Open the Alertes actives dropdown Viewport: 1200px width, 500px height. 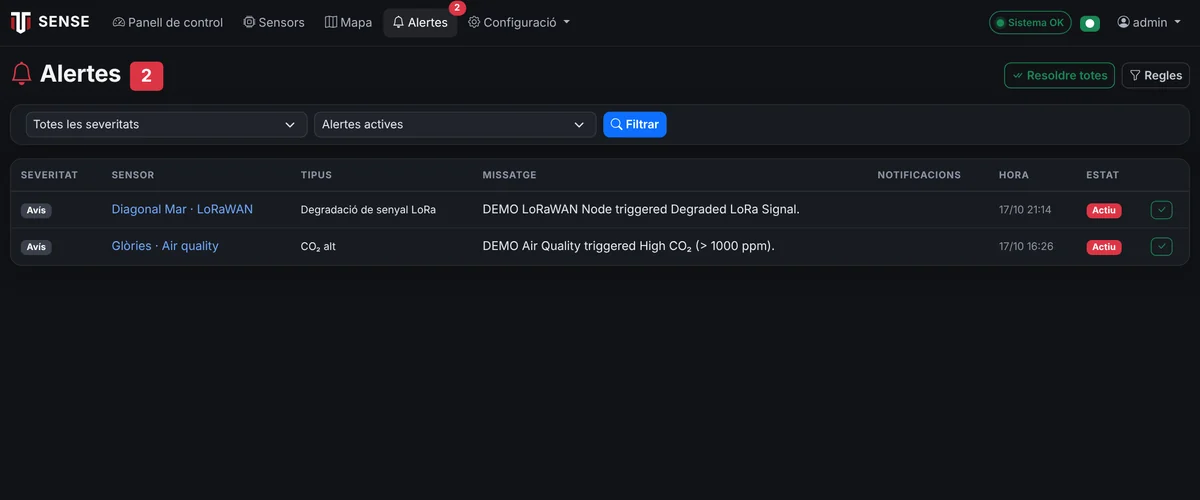click(455, 124)
